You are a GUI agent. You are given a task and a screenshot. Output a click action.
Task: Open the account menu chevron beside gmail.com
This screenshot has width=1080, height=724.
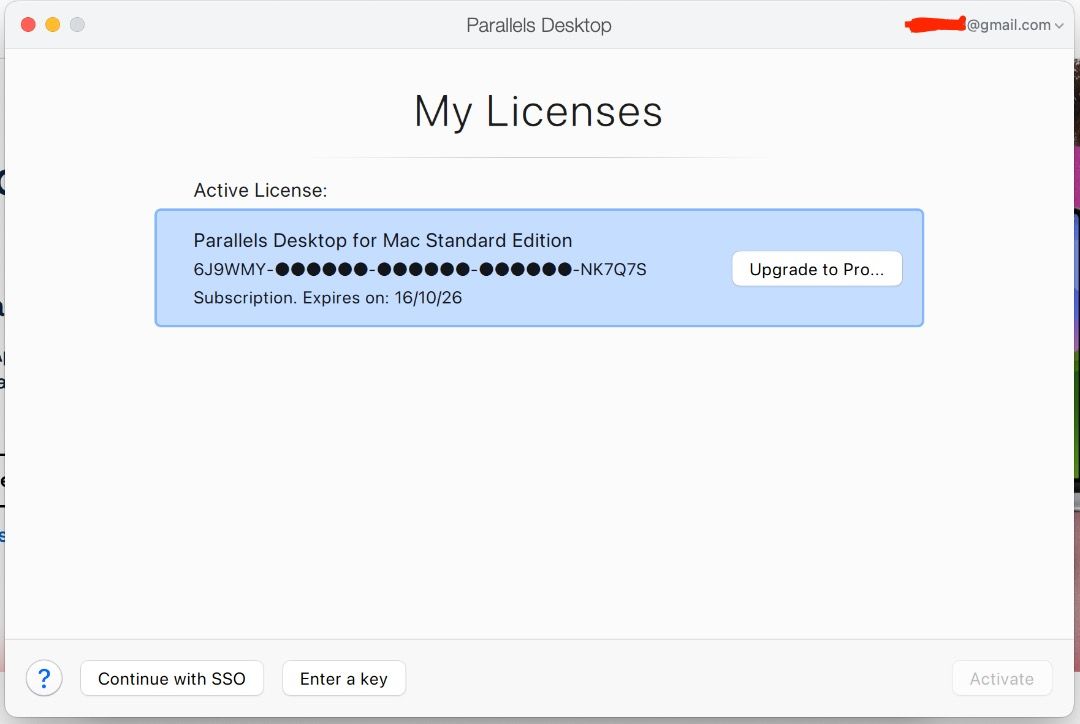1059,26
